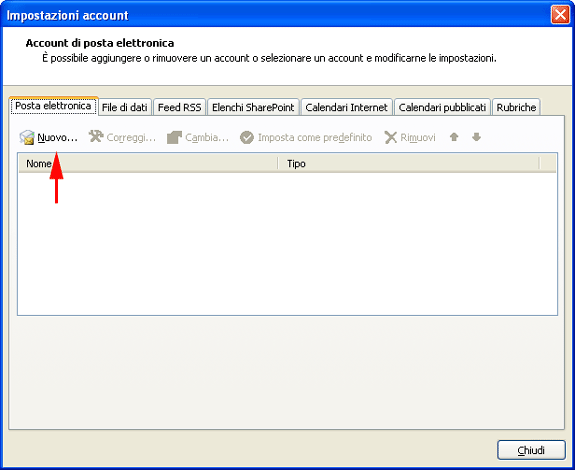The image size is (575, 470).
Task: Switch to the File di dati tab
Action: click(x=125, y=107)
